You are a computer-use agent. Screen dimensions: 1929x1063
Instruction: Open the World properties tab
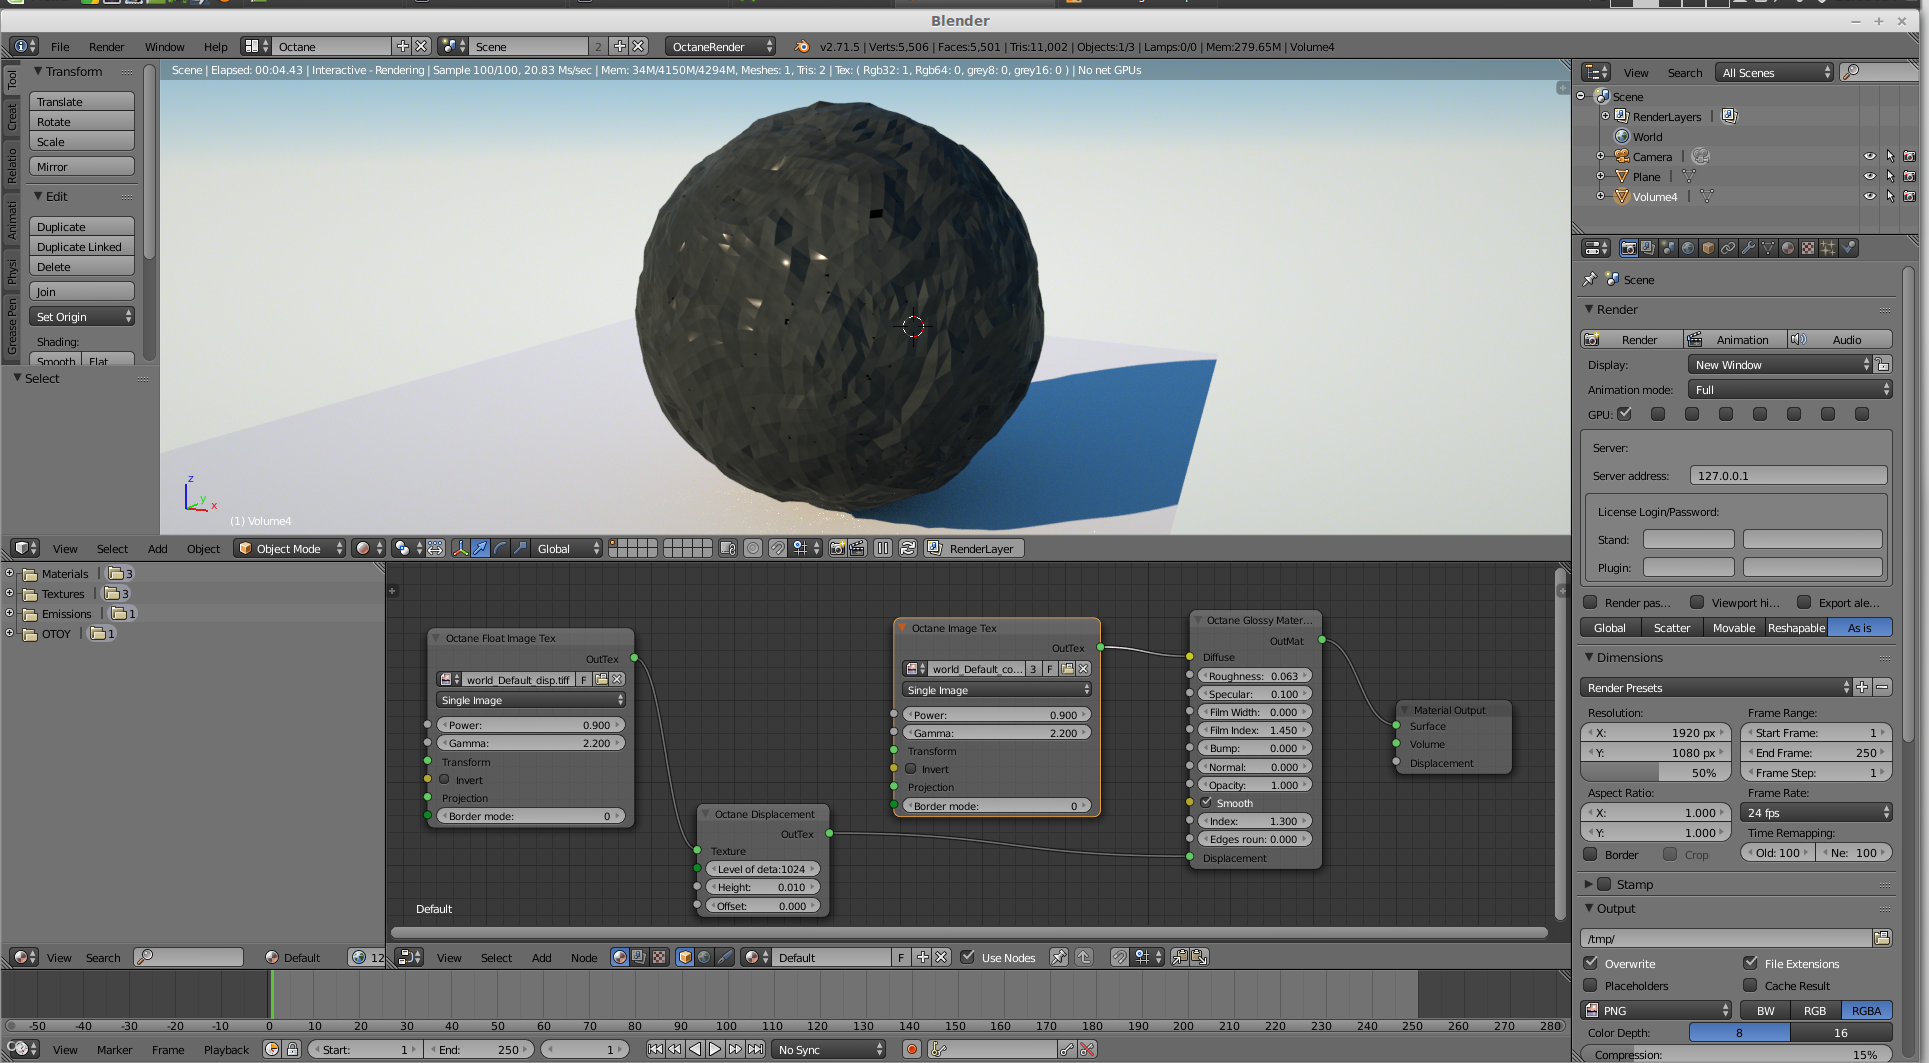click(1688, 248)
